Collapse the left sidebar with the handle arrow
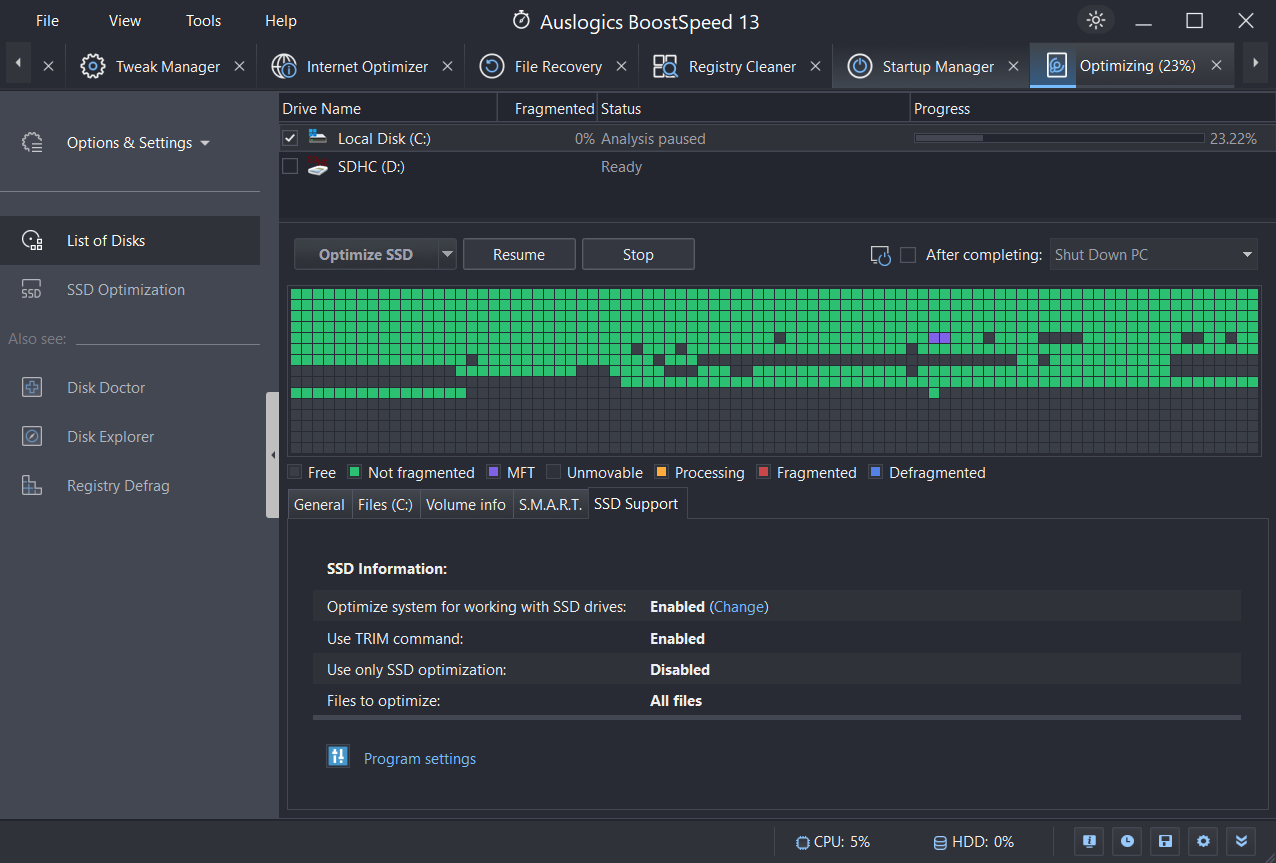The width and height of the screenshot is (1276, 863). point(273,455)
